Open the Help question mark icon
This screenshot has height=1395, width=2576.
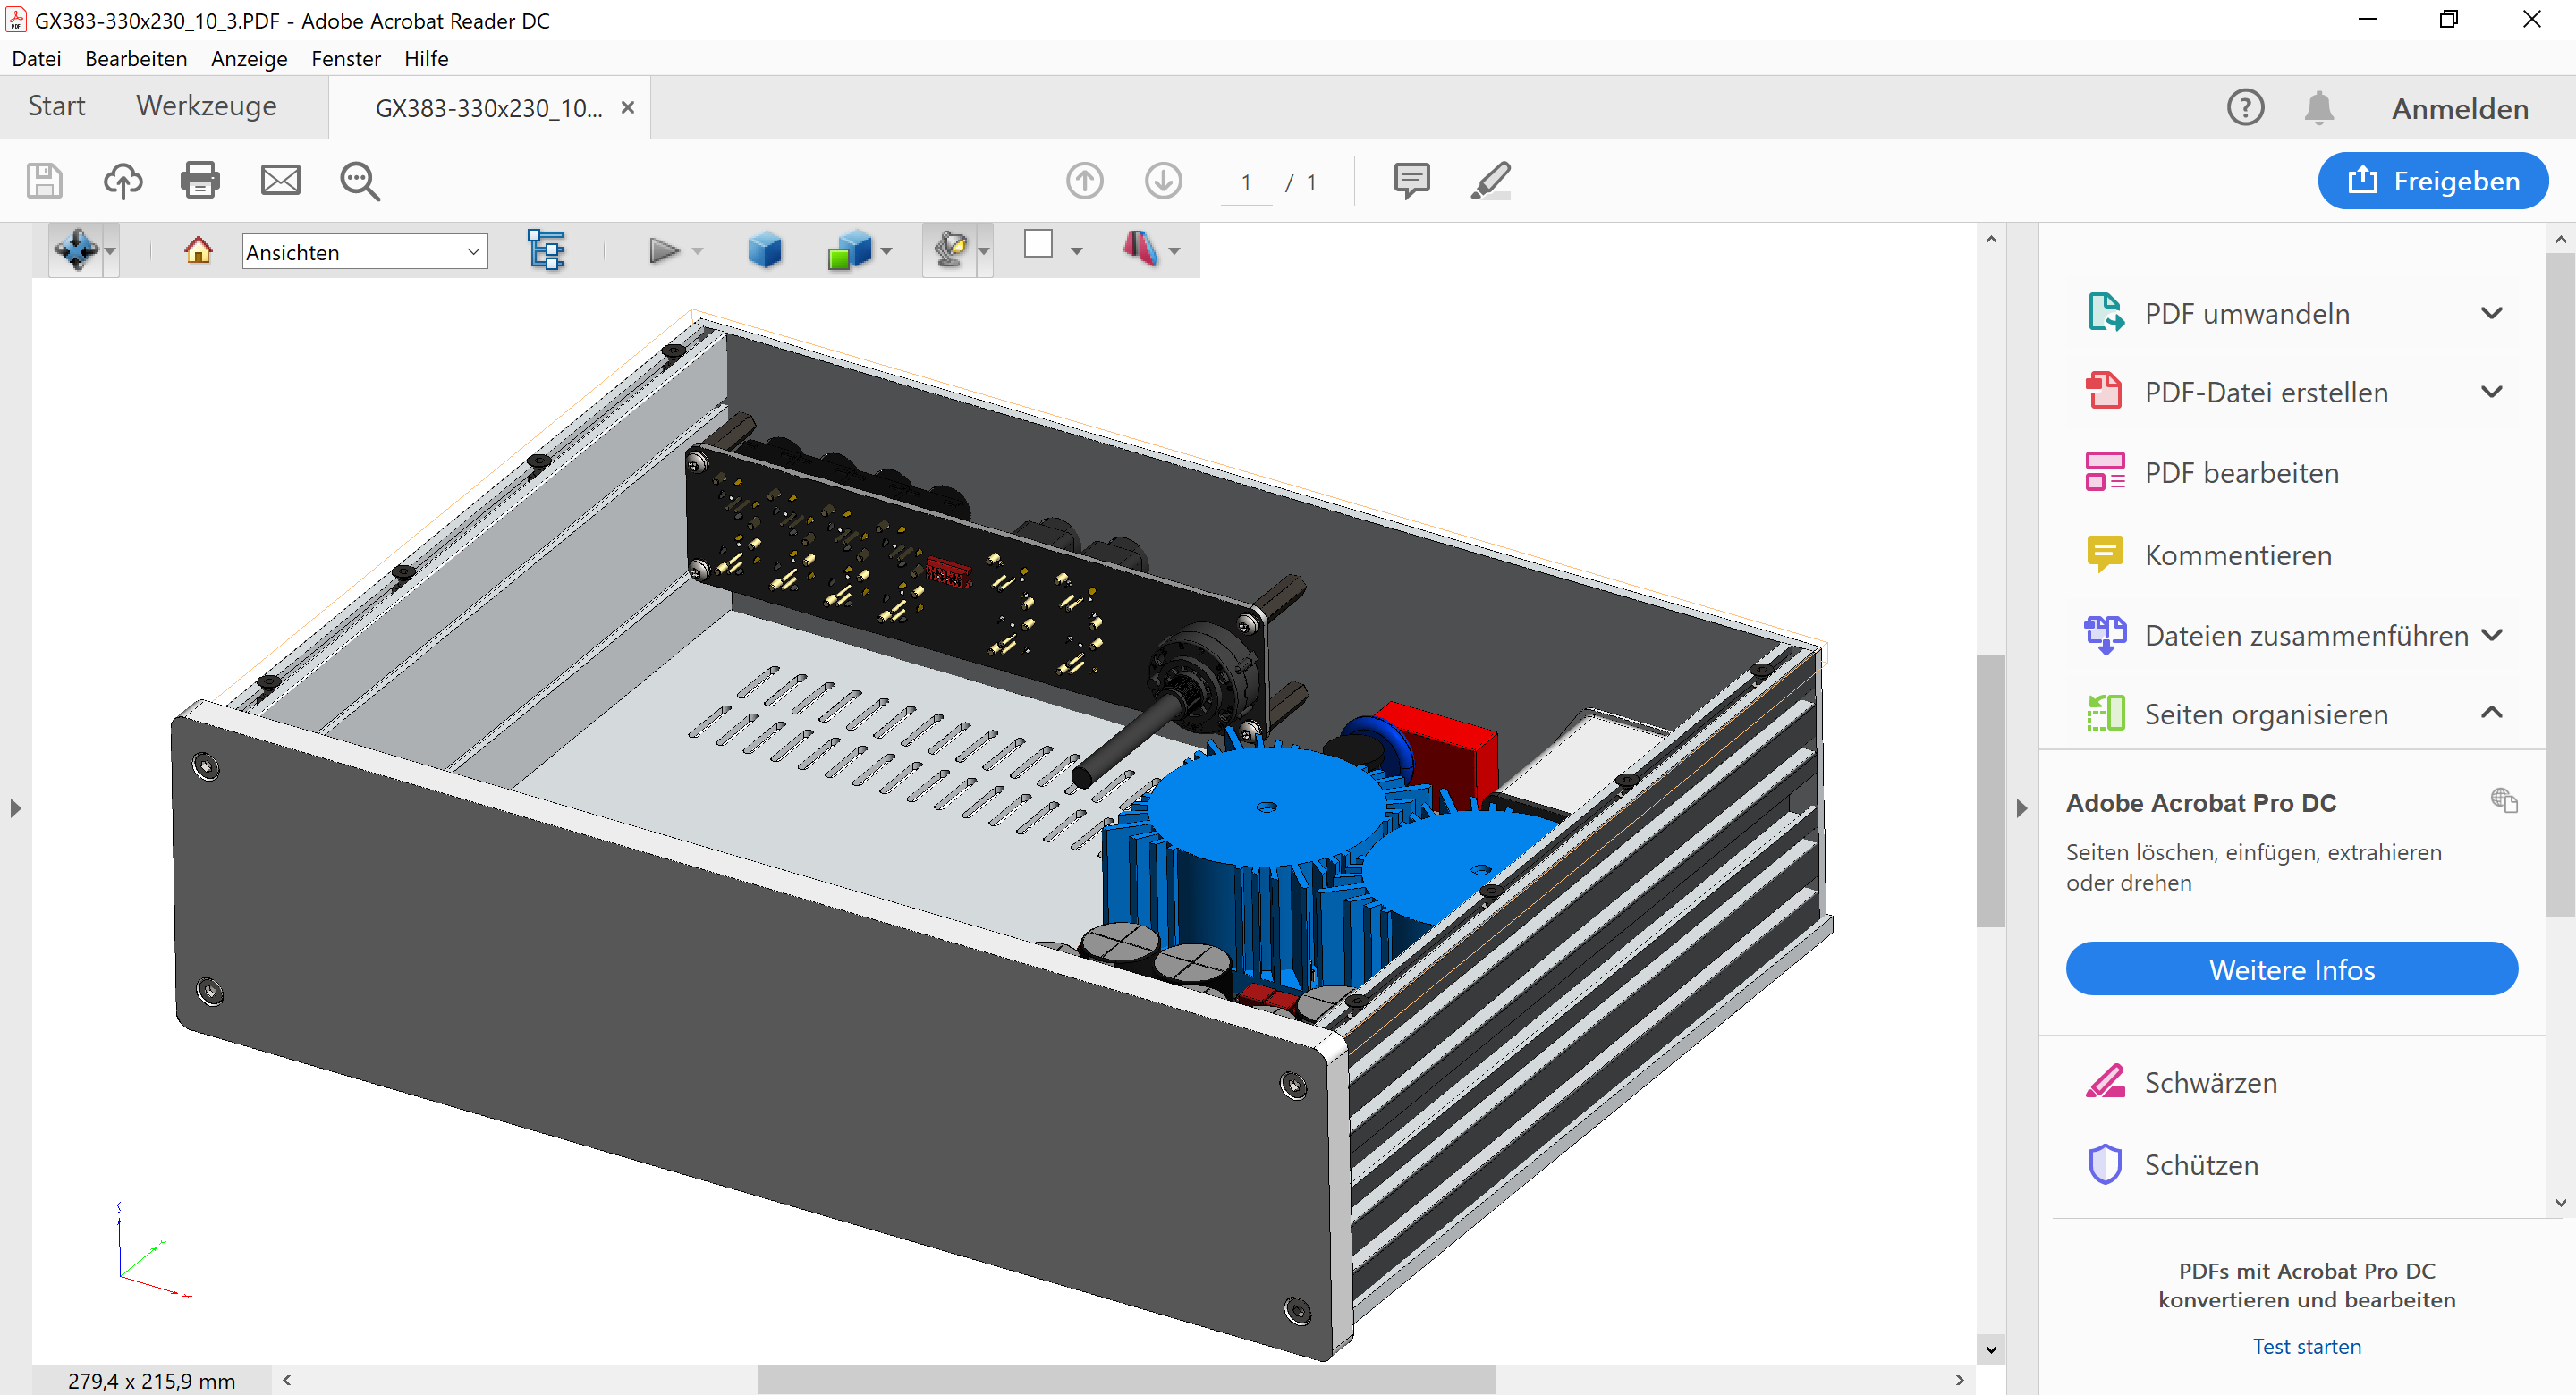click(x=2245, y=107)
